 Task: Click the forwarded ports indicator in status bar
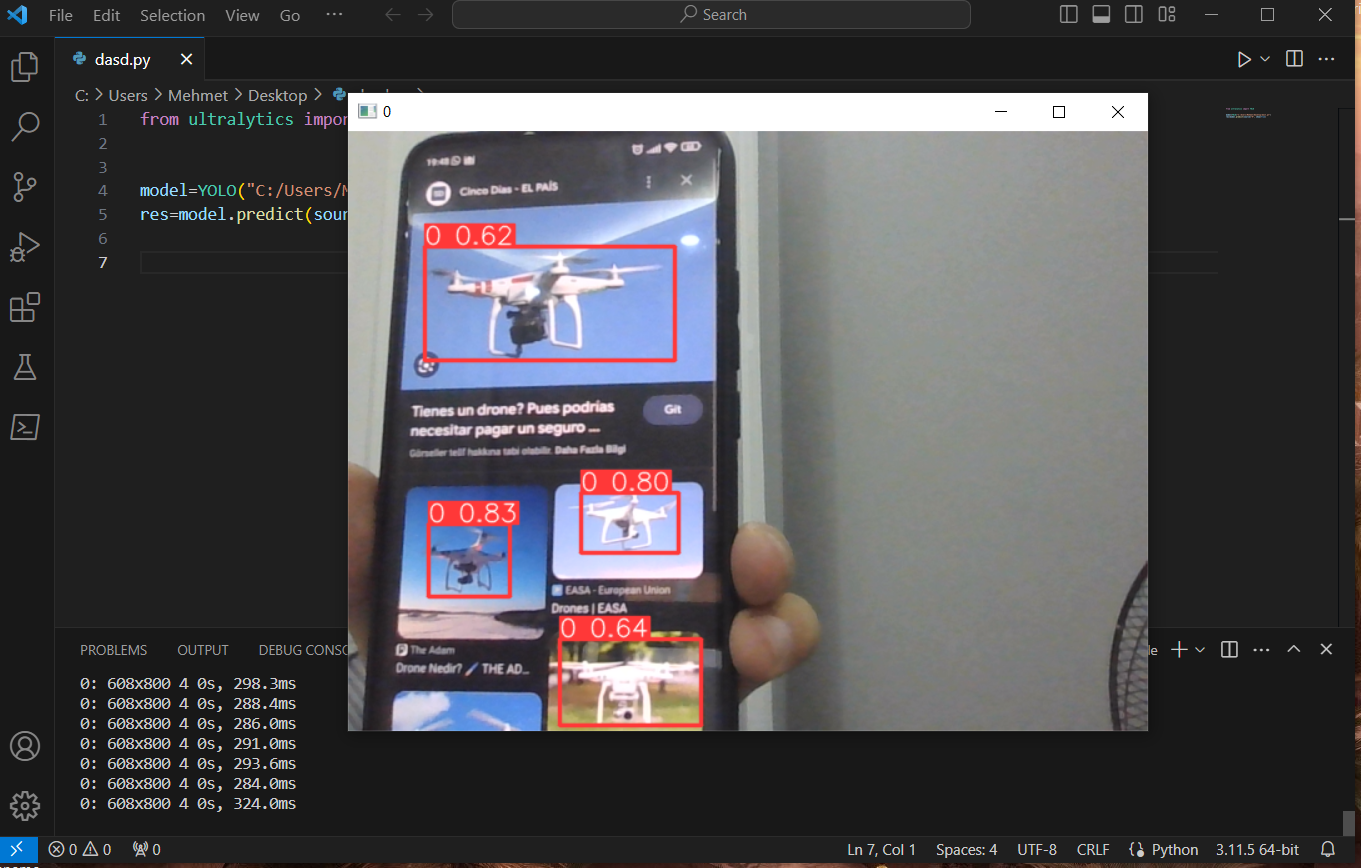tap(146, 849)
